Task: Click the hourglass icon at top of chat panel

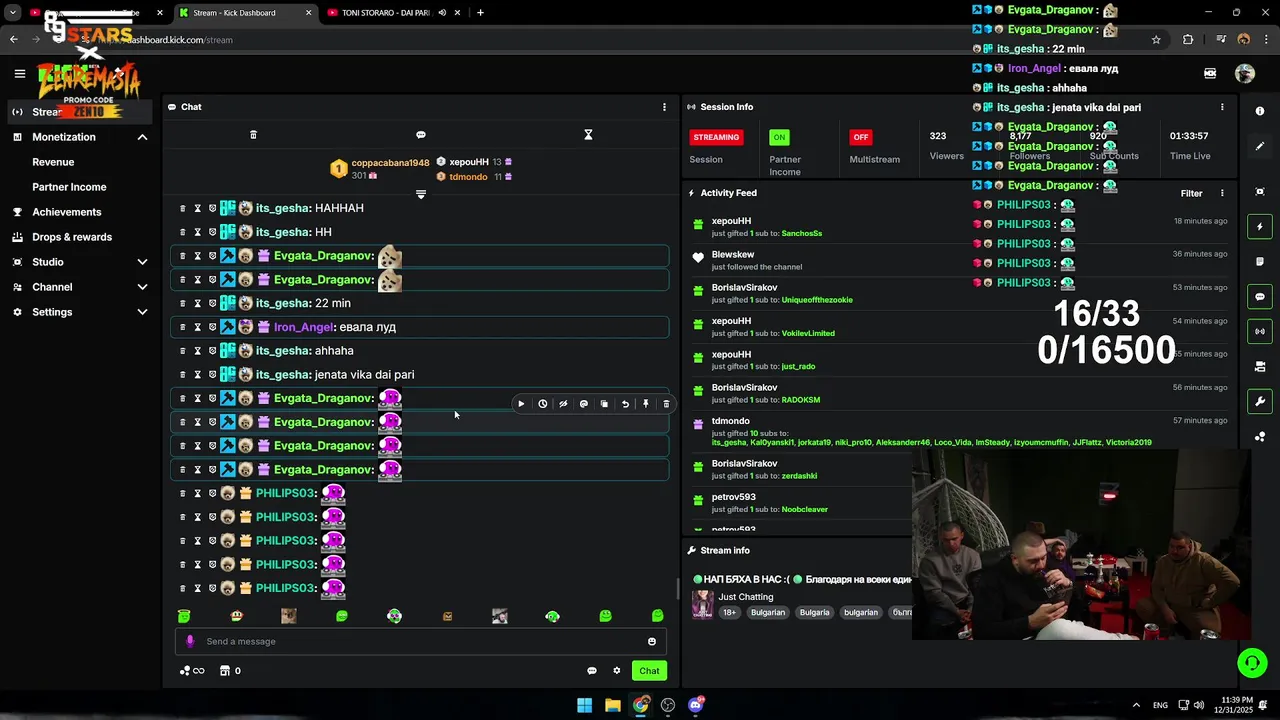Action: pyautogui.click(x=588, y=135)
